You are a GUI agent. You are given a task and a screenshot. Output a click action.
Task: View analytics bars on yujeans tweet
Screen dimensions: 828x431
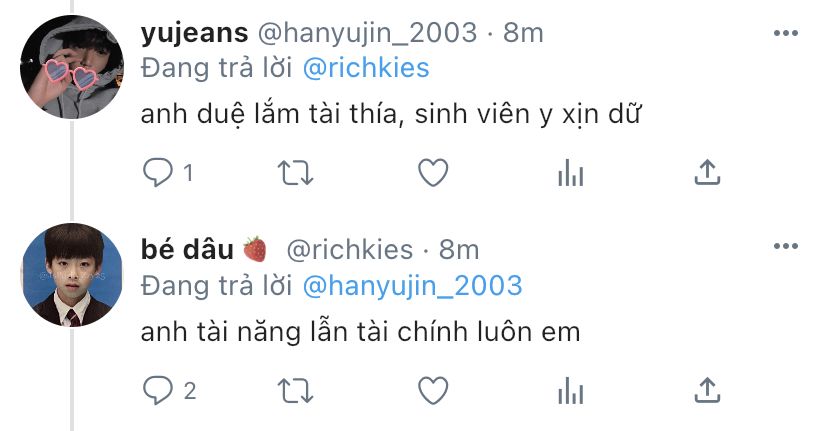coord(571,173)
